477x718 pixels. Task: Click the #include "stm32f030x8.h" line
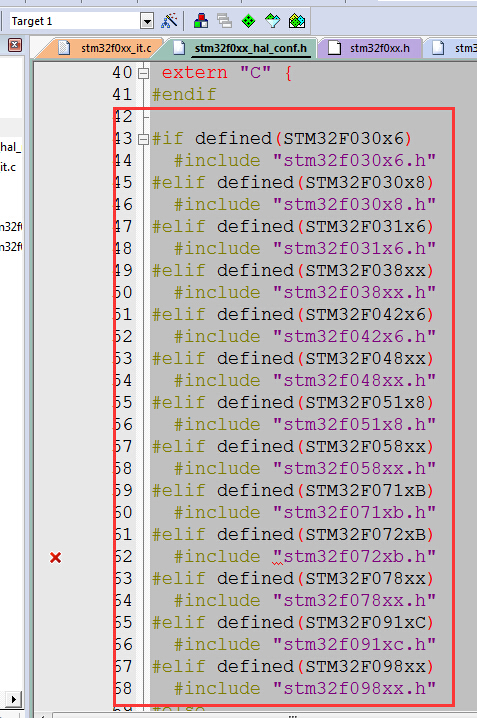304,205
